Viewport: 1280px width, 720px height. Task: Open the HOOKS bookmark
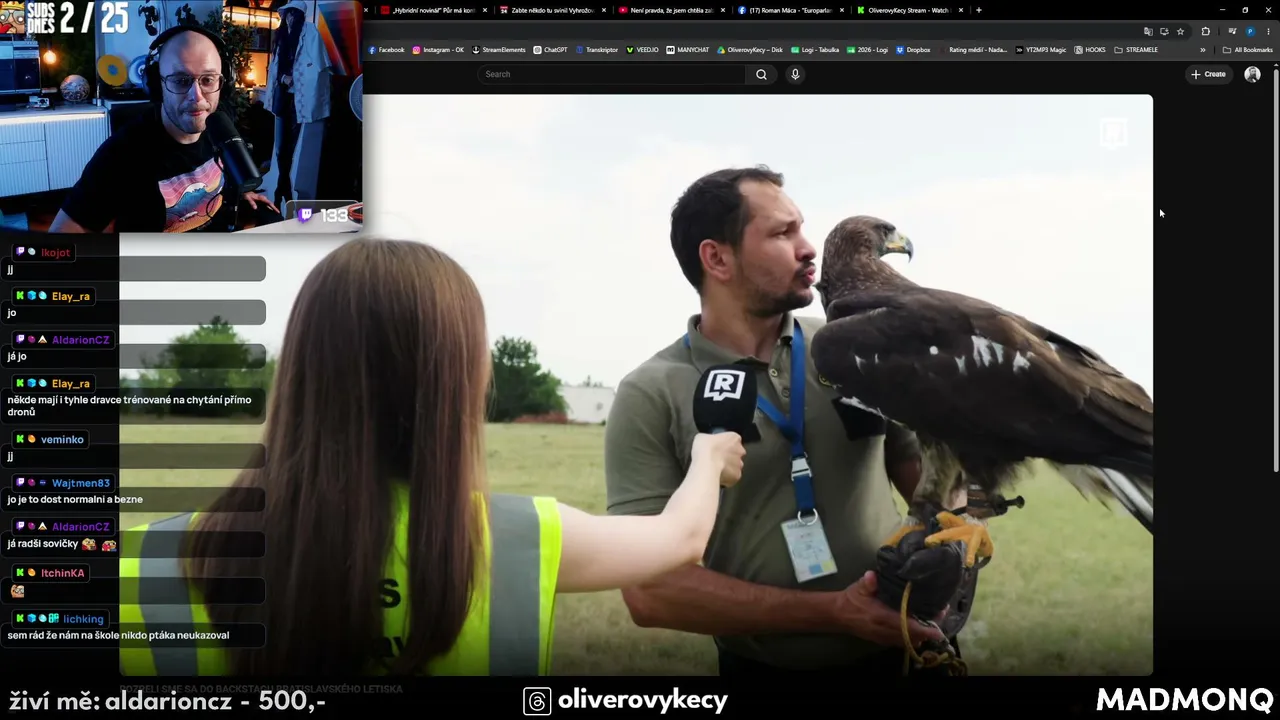(1090, 50)
